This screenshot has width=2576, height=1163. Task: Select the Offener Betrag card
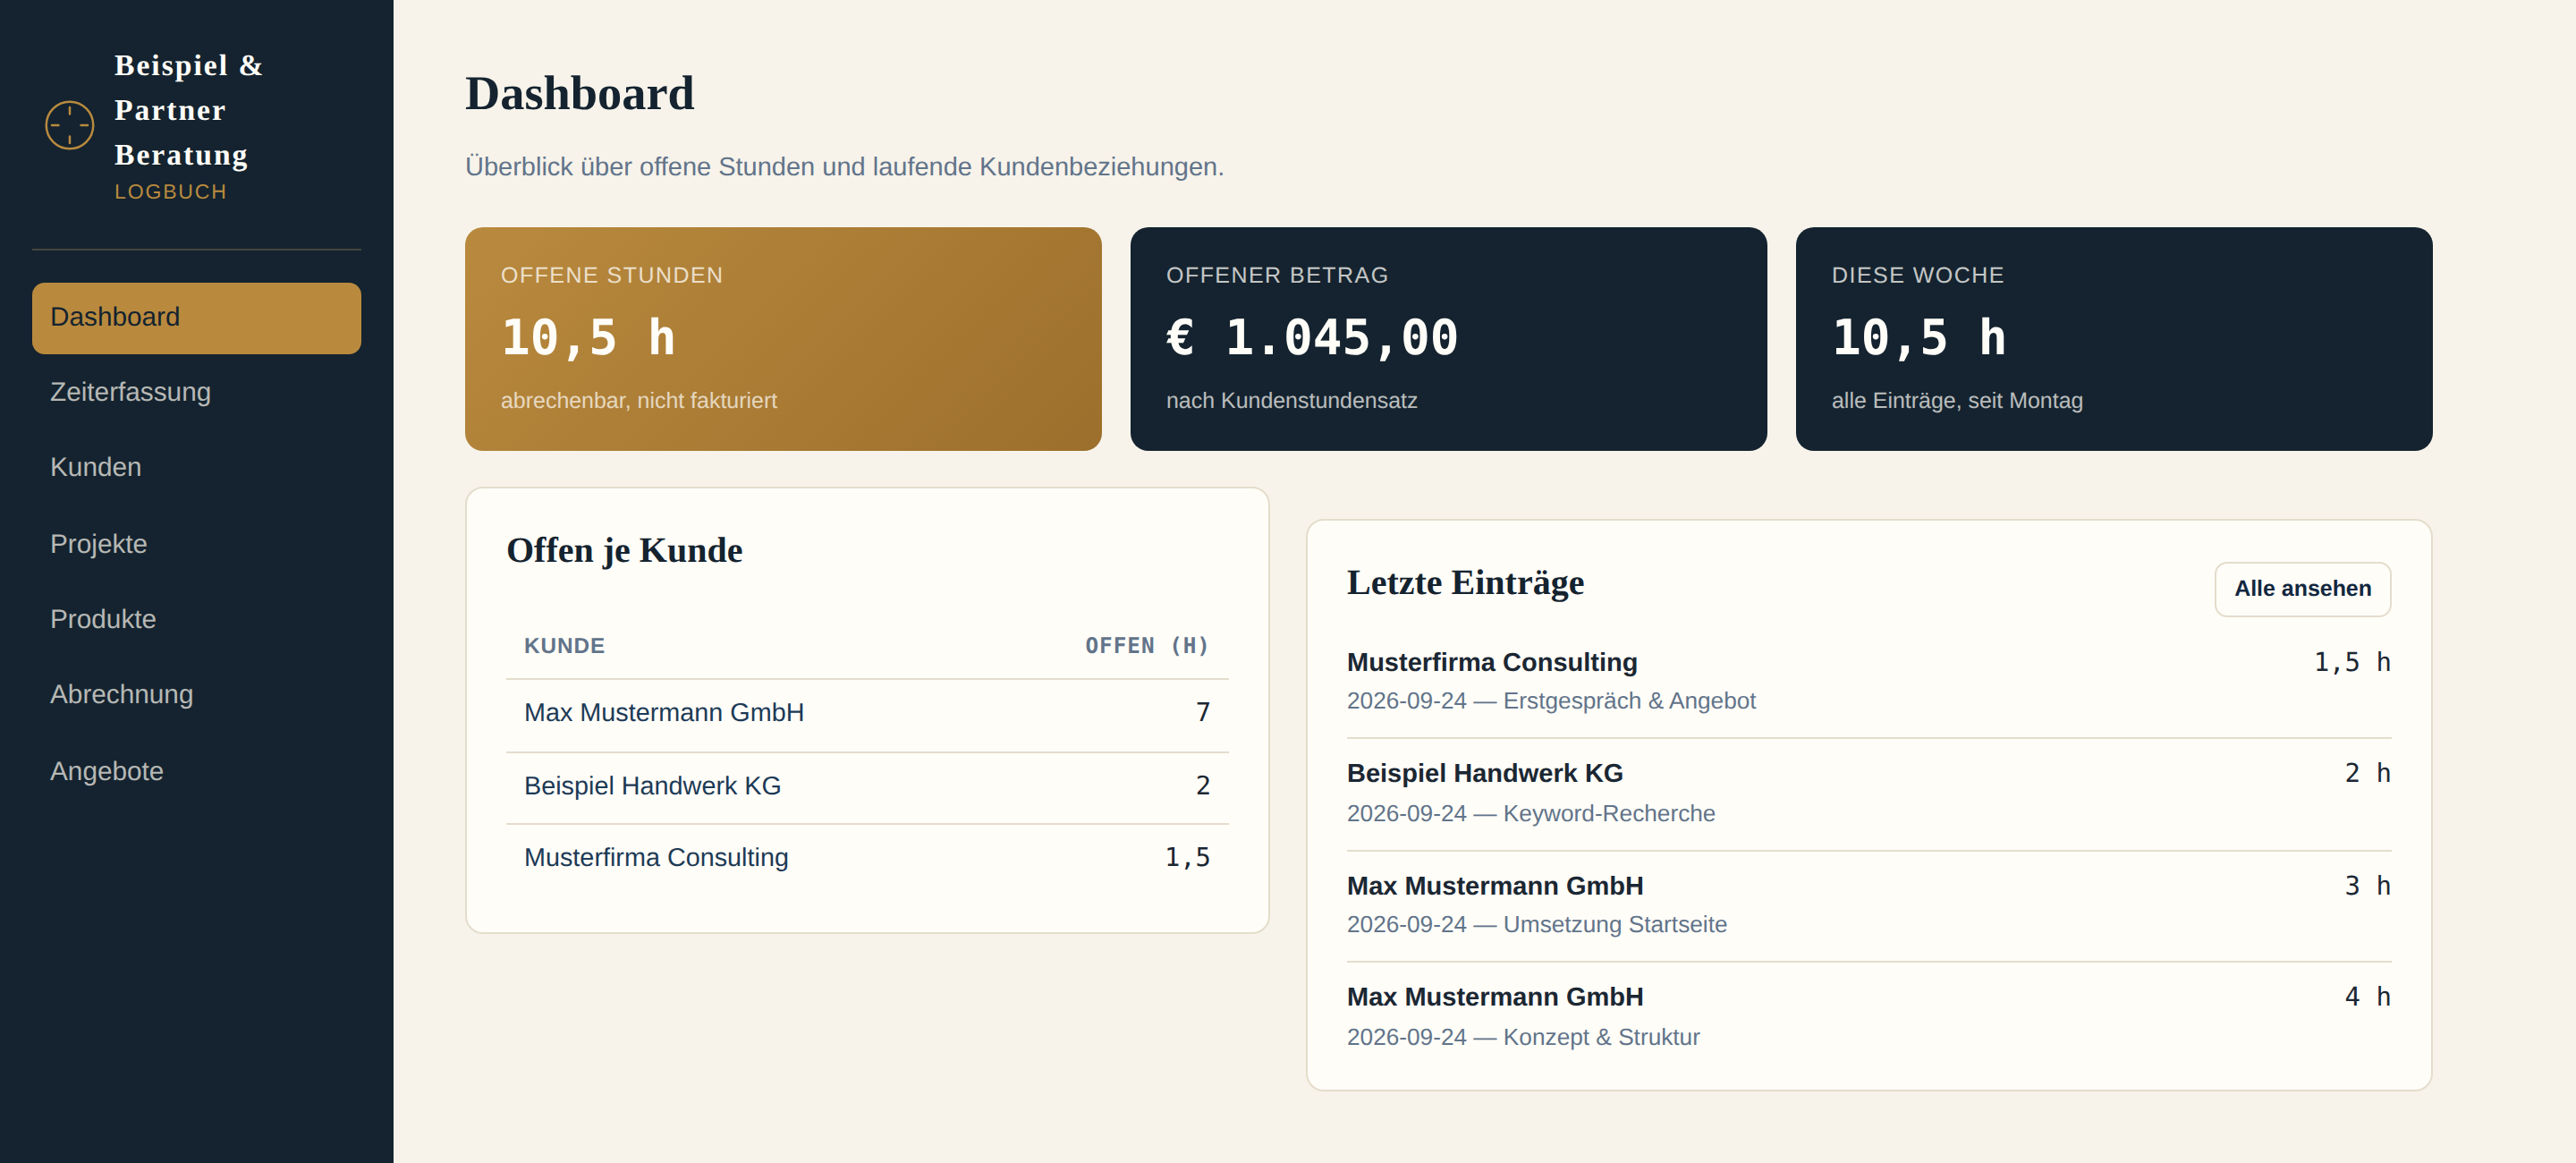tap(1448, 338)
